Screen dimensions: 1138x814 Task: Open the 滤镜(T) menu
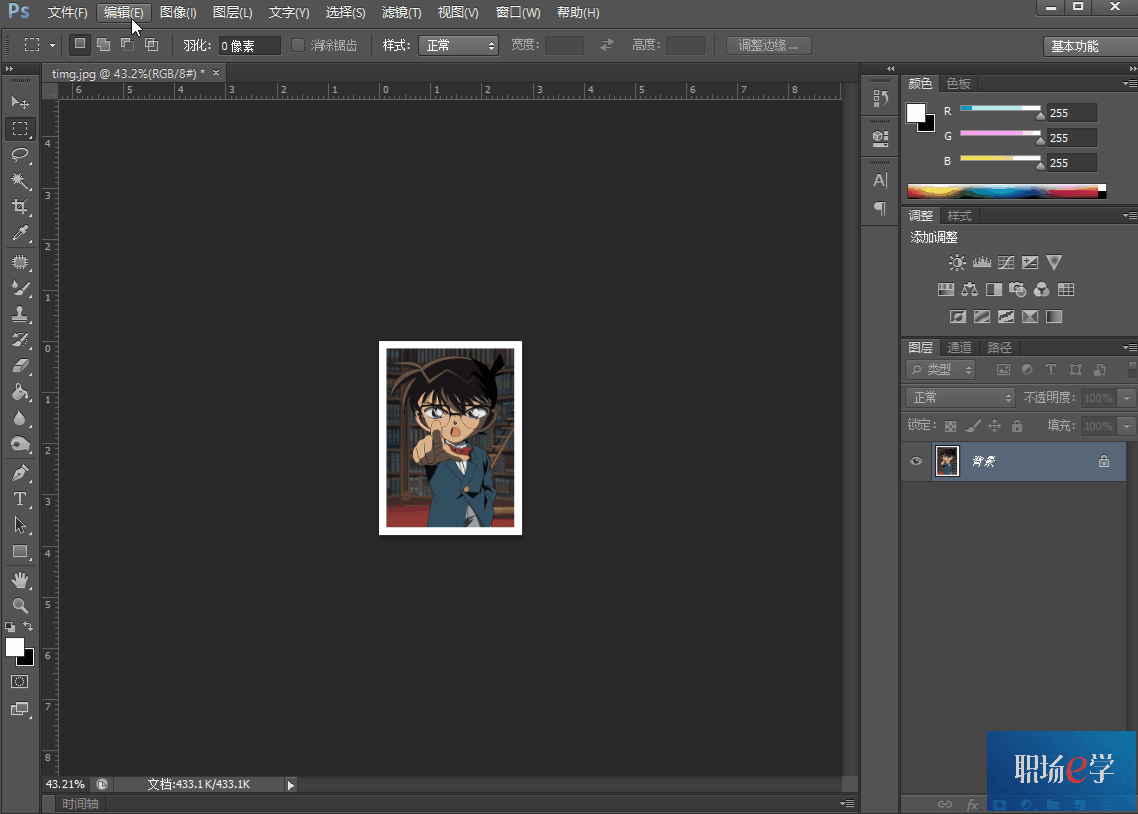click(x=401, y=13)
